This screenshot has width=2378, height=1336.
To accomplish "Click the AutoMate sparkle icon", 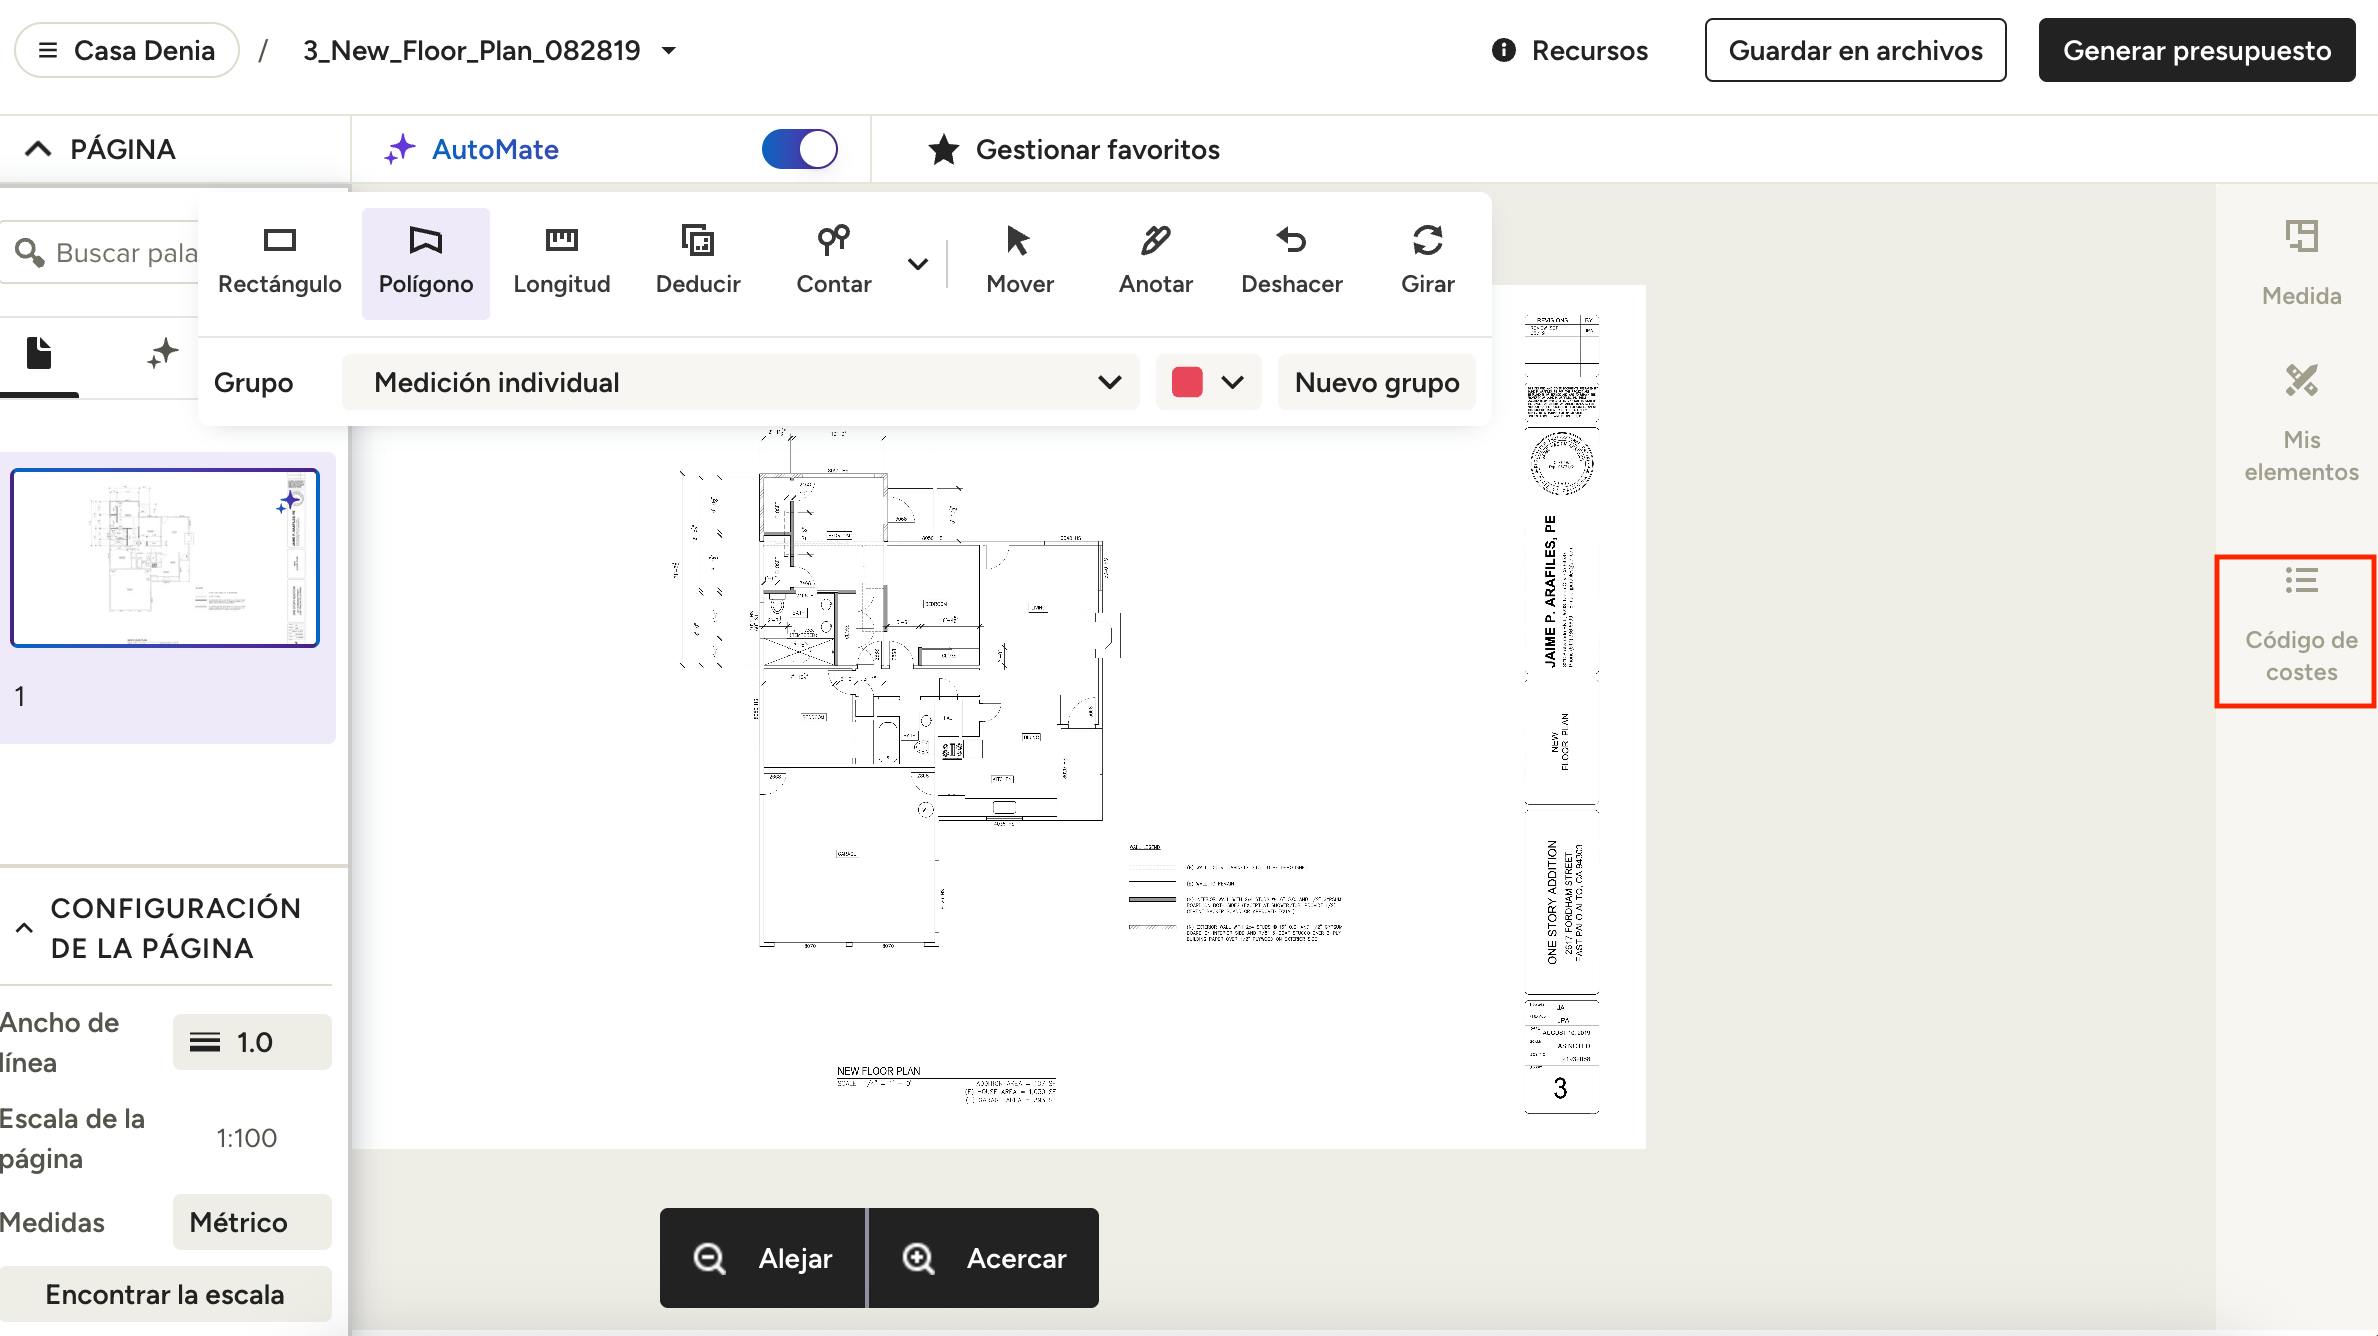I will (x=400, y=150).
